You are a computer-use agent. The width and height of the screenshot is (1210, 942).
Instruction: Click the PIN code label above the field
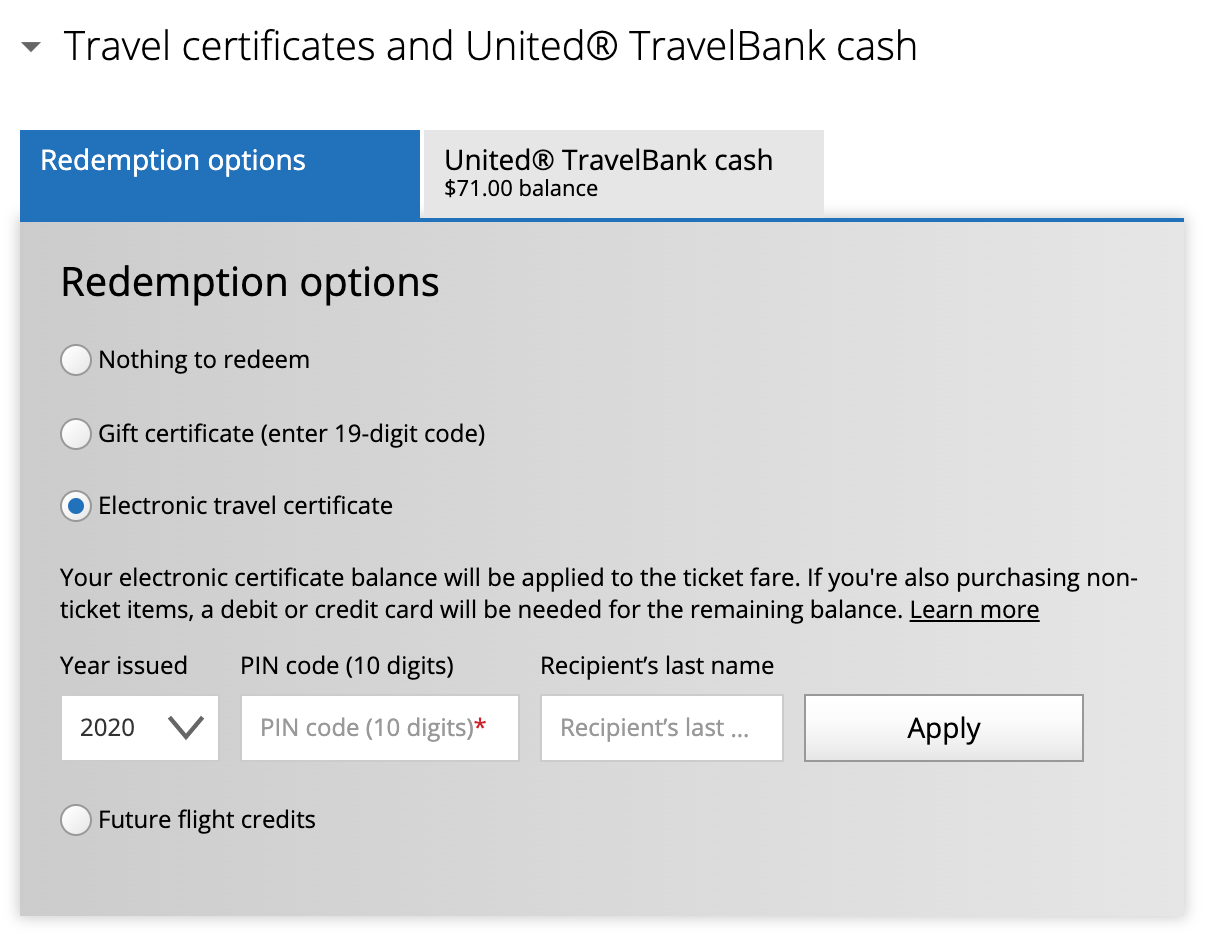point(347,666)
